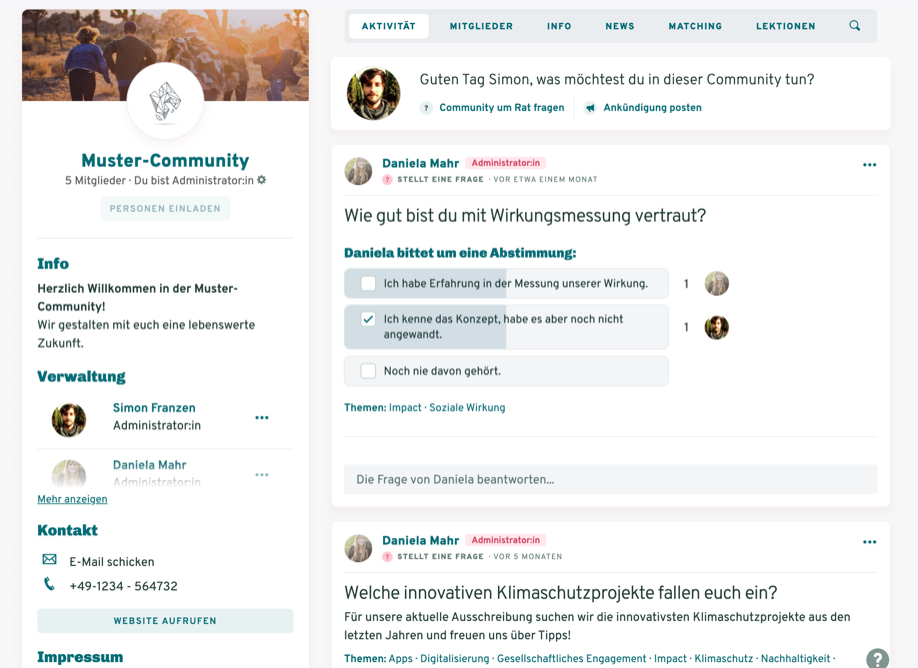Click the megaphone announcement icon
The image size is (918, 668).
tap(590, 108)
